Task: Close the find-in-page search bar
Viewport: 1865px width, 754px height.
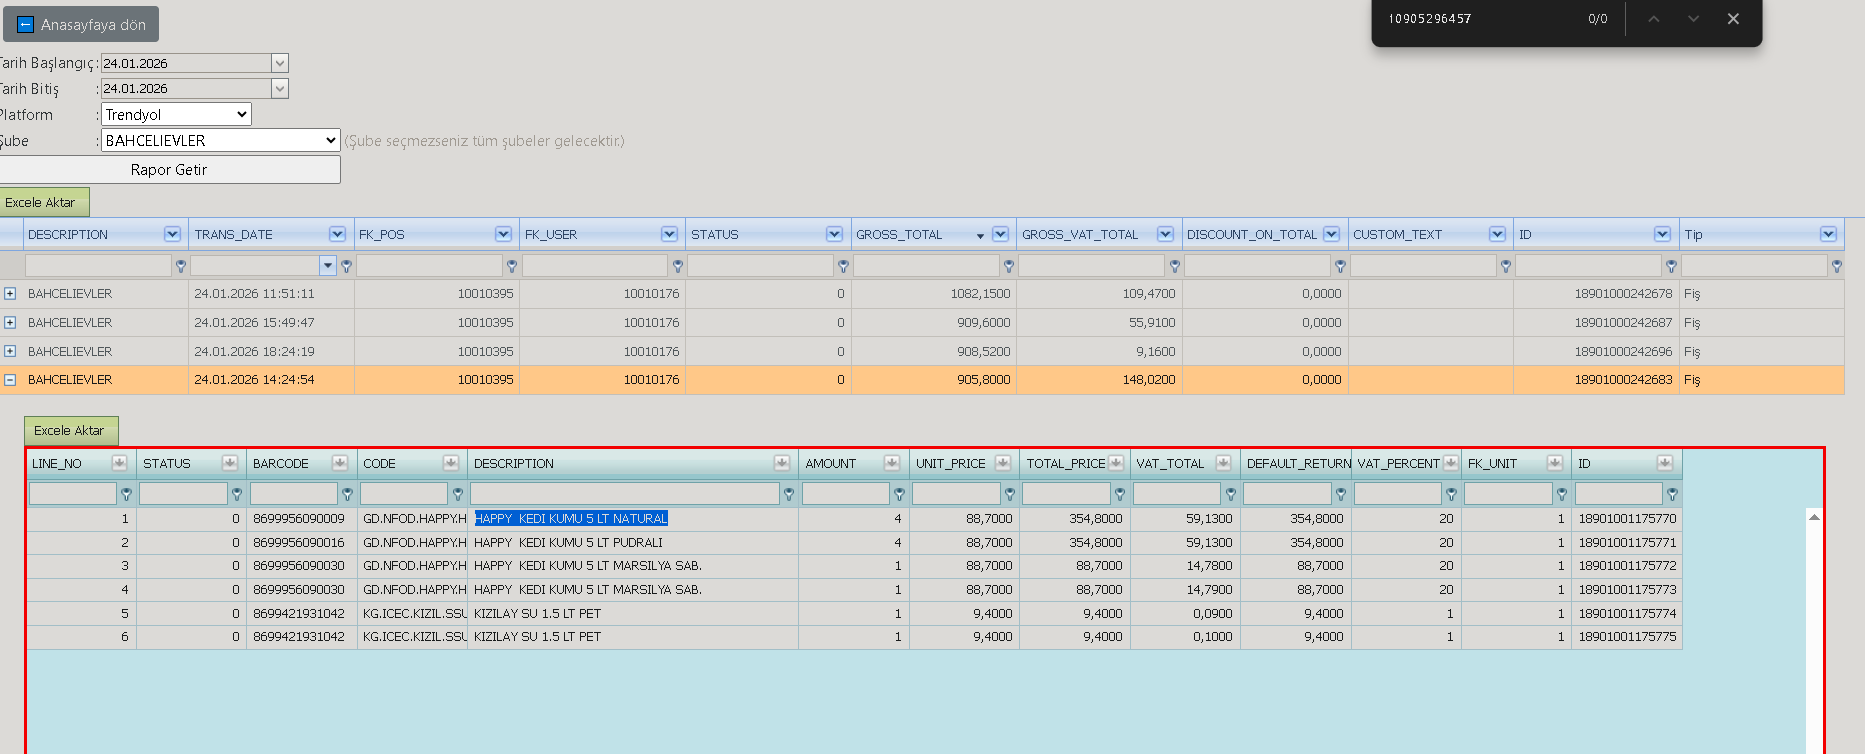Action: tap(1733, 19)
